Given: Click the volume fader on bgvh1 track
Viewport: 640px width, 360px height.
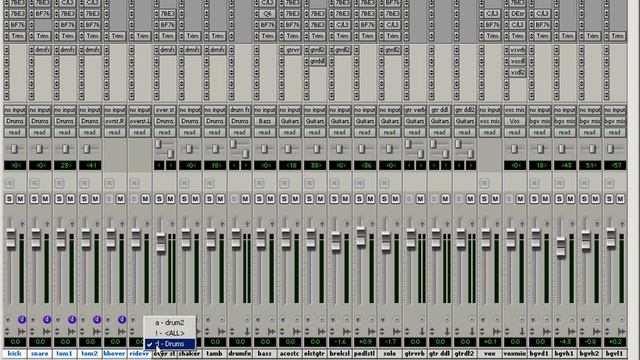Looking at the screenshot, I should [561, 246].
